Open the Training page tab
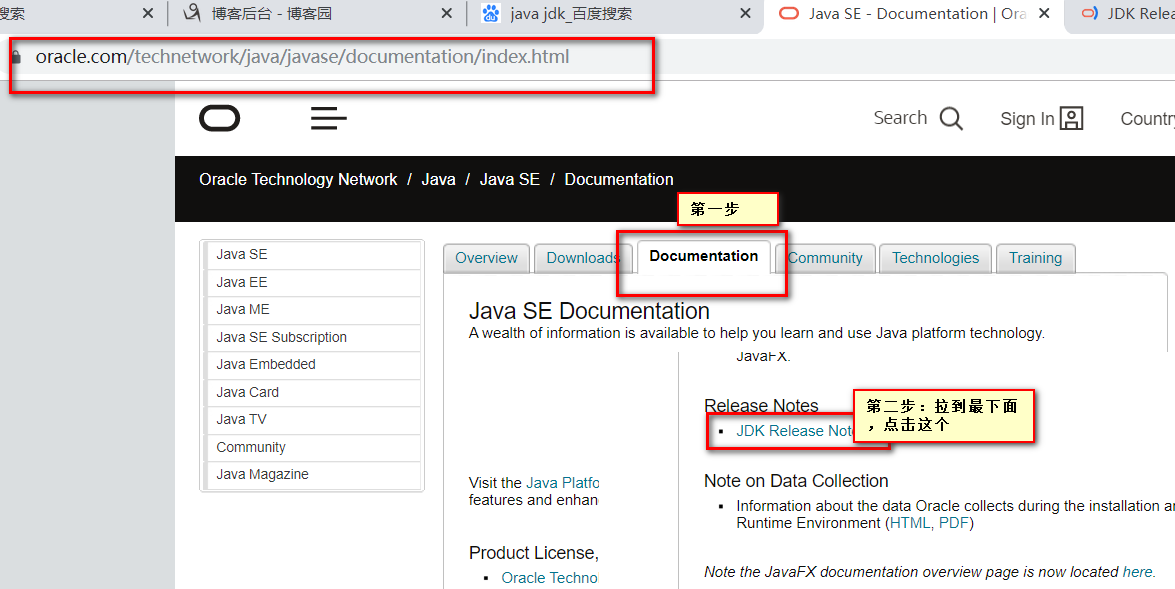Screen dimensions: 1175x589 (1035, 259)
